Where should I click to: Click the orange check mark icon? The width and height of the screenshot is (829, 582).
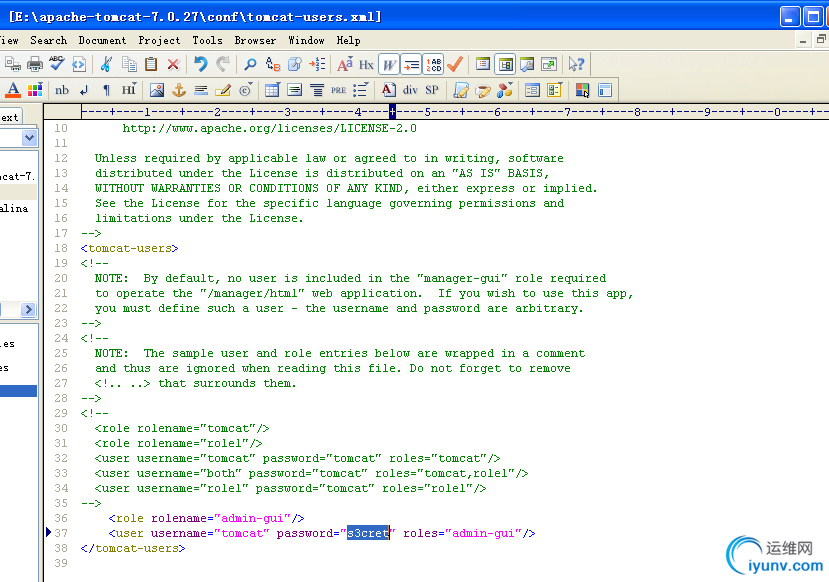click(x=455, y=64)
